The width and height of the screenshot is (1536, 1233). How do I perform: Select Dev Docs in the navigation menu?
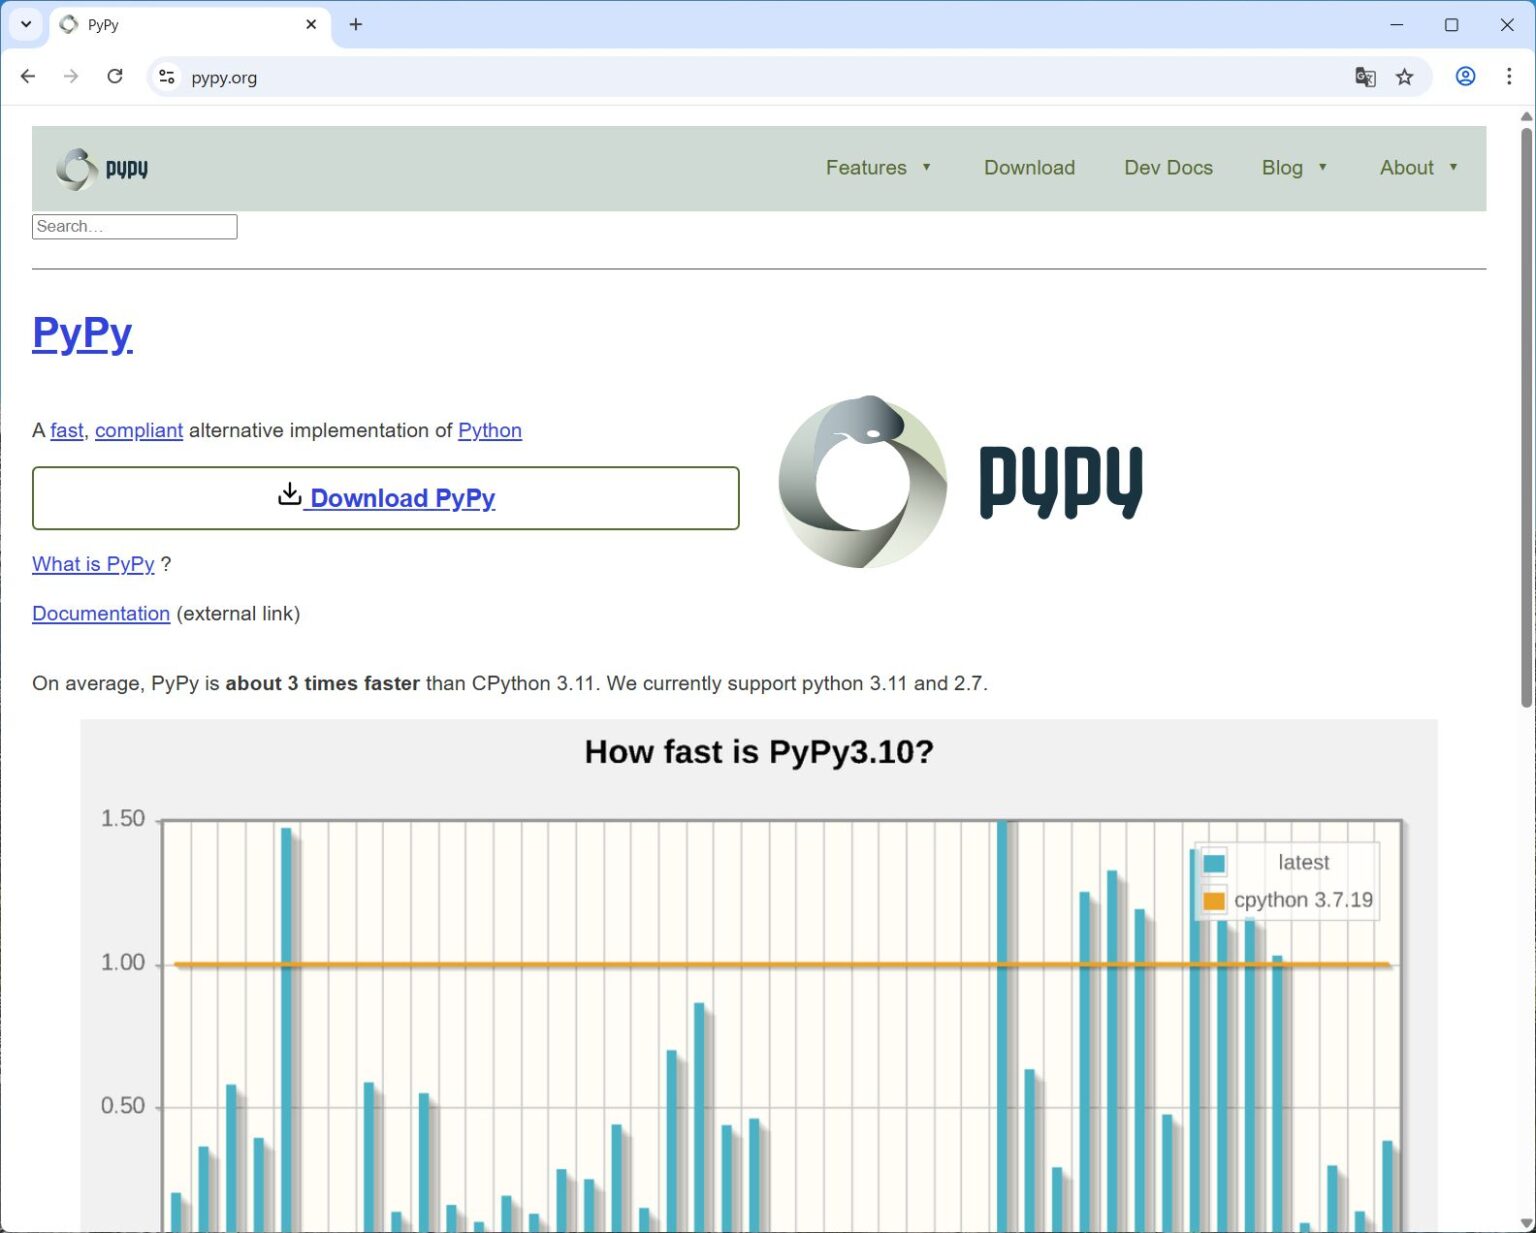pos(1167,167)
